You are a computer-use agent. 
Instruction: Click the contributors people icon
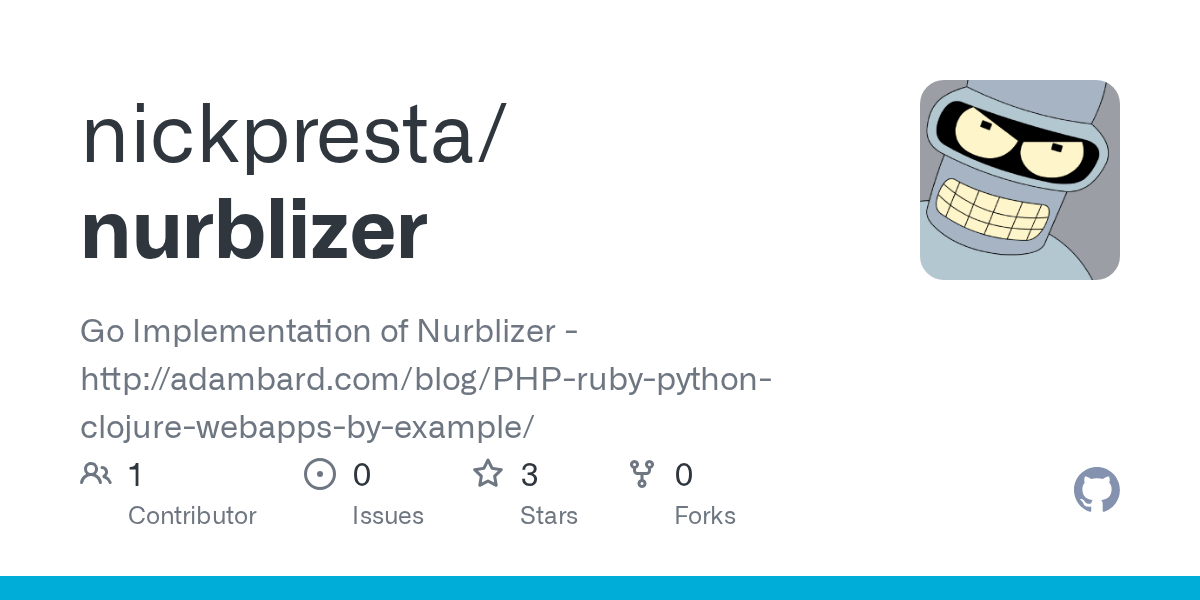point(96,474)
